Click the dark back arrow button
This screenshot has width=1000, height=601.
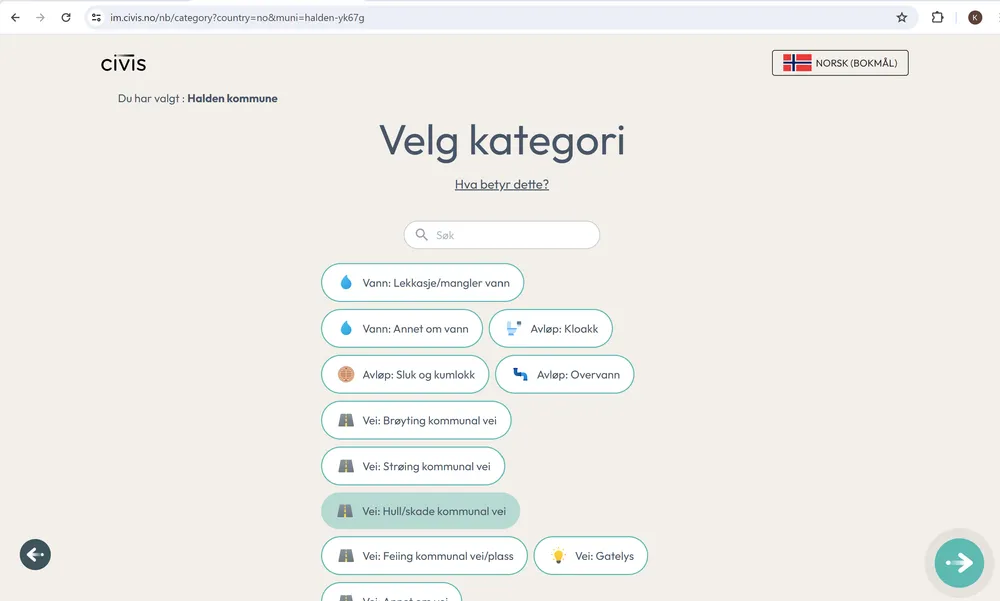(35, 554)
